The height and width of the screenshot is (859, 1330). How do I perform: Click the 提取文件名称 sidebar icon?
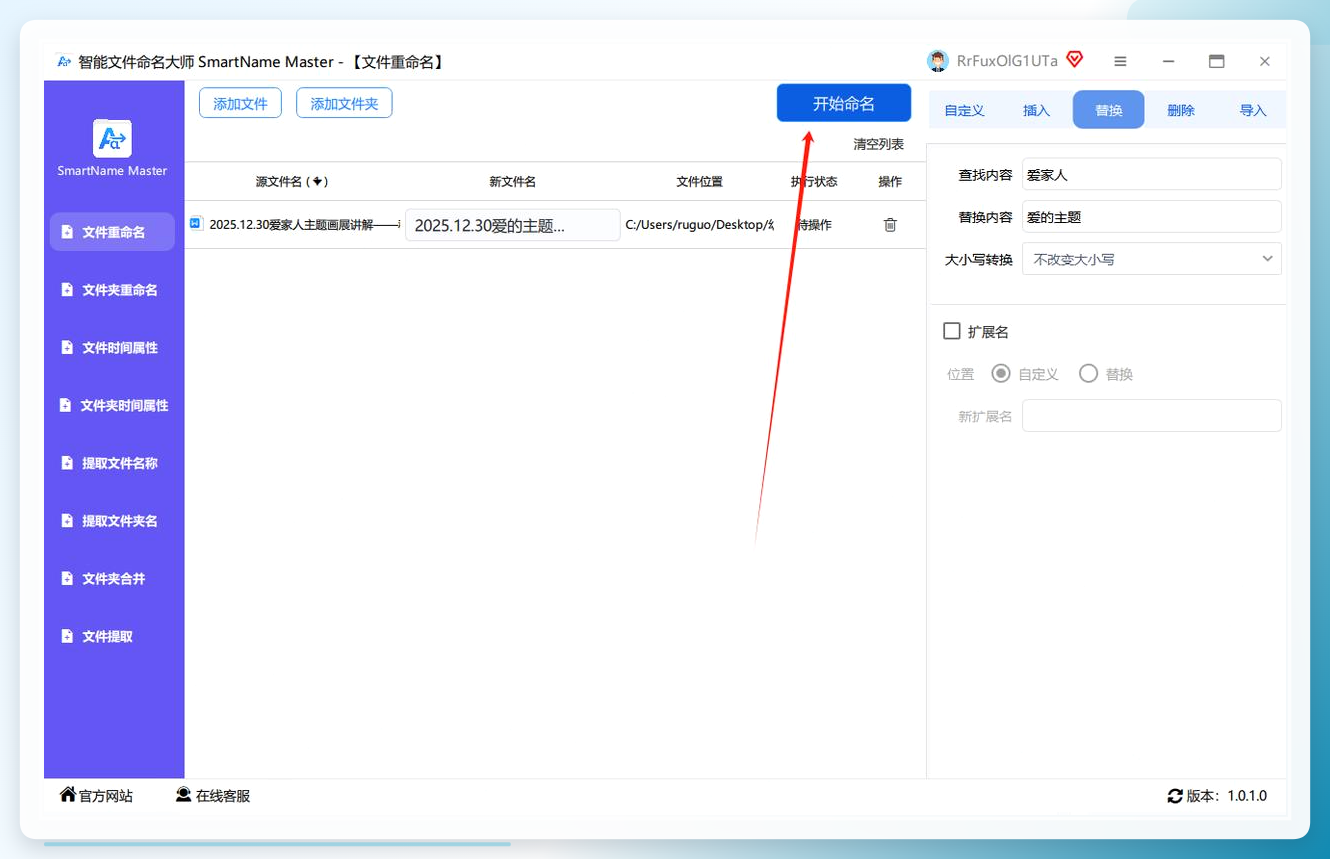[x=67, y=463]
